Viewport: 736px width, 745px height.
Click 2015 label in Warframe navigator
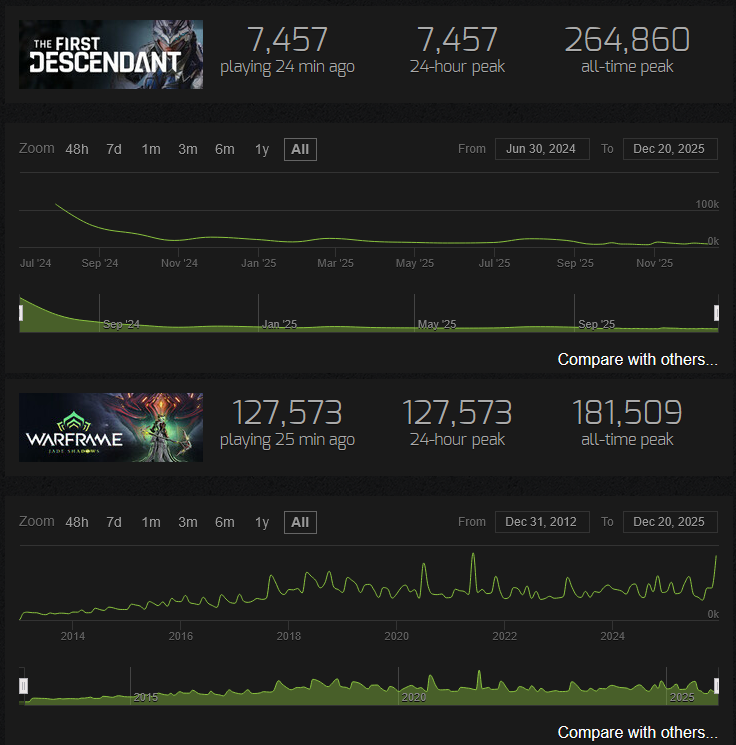[x=145, y=697]
